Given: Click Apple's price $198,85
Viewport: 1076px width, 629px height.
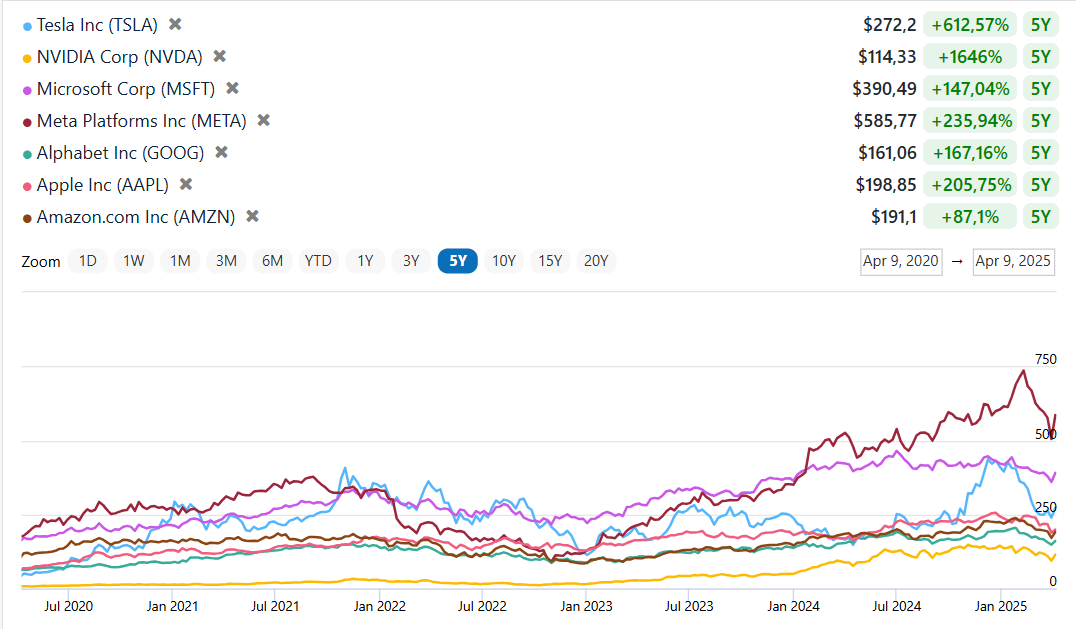Looking at the screenshot, I should click(x=886, y=185).
